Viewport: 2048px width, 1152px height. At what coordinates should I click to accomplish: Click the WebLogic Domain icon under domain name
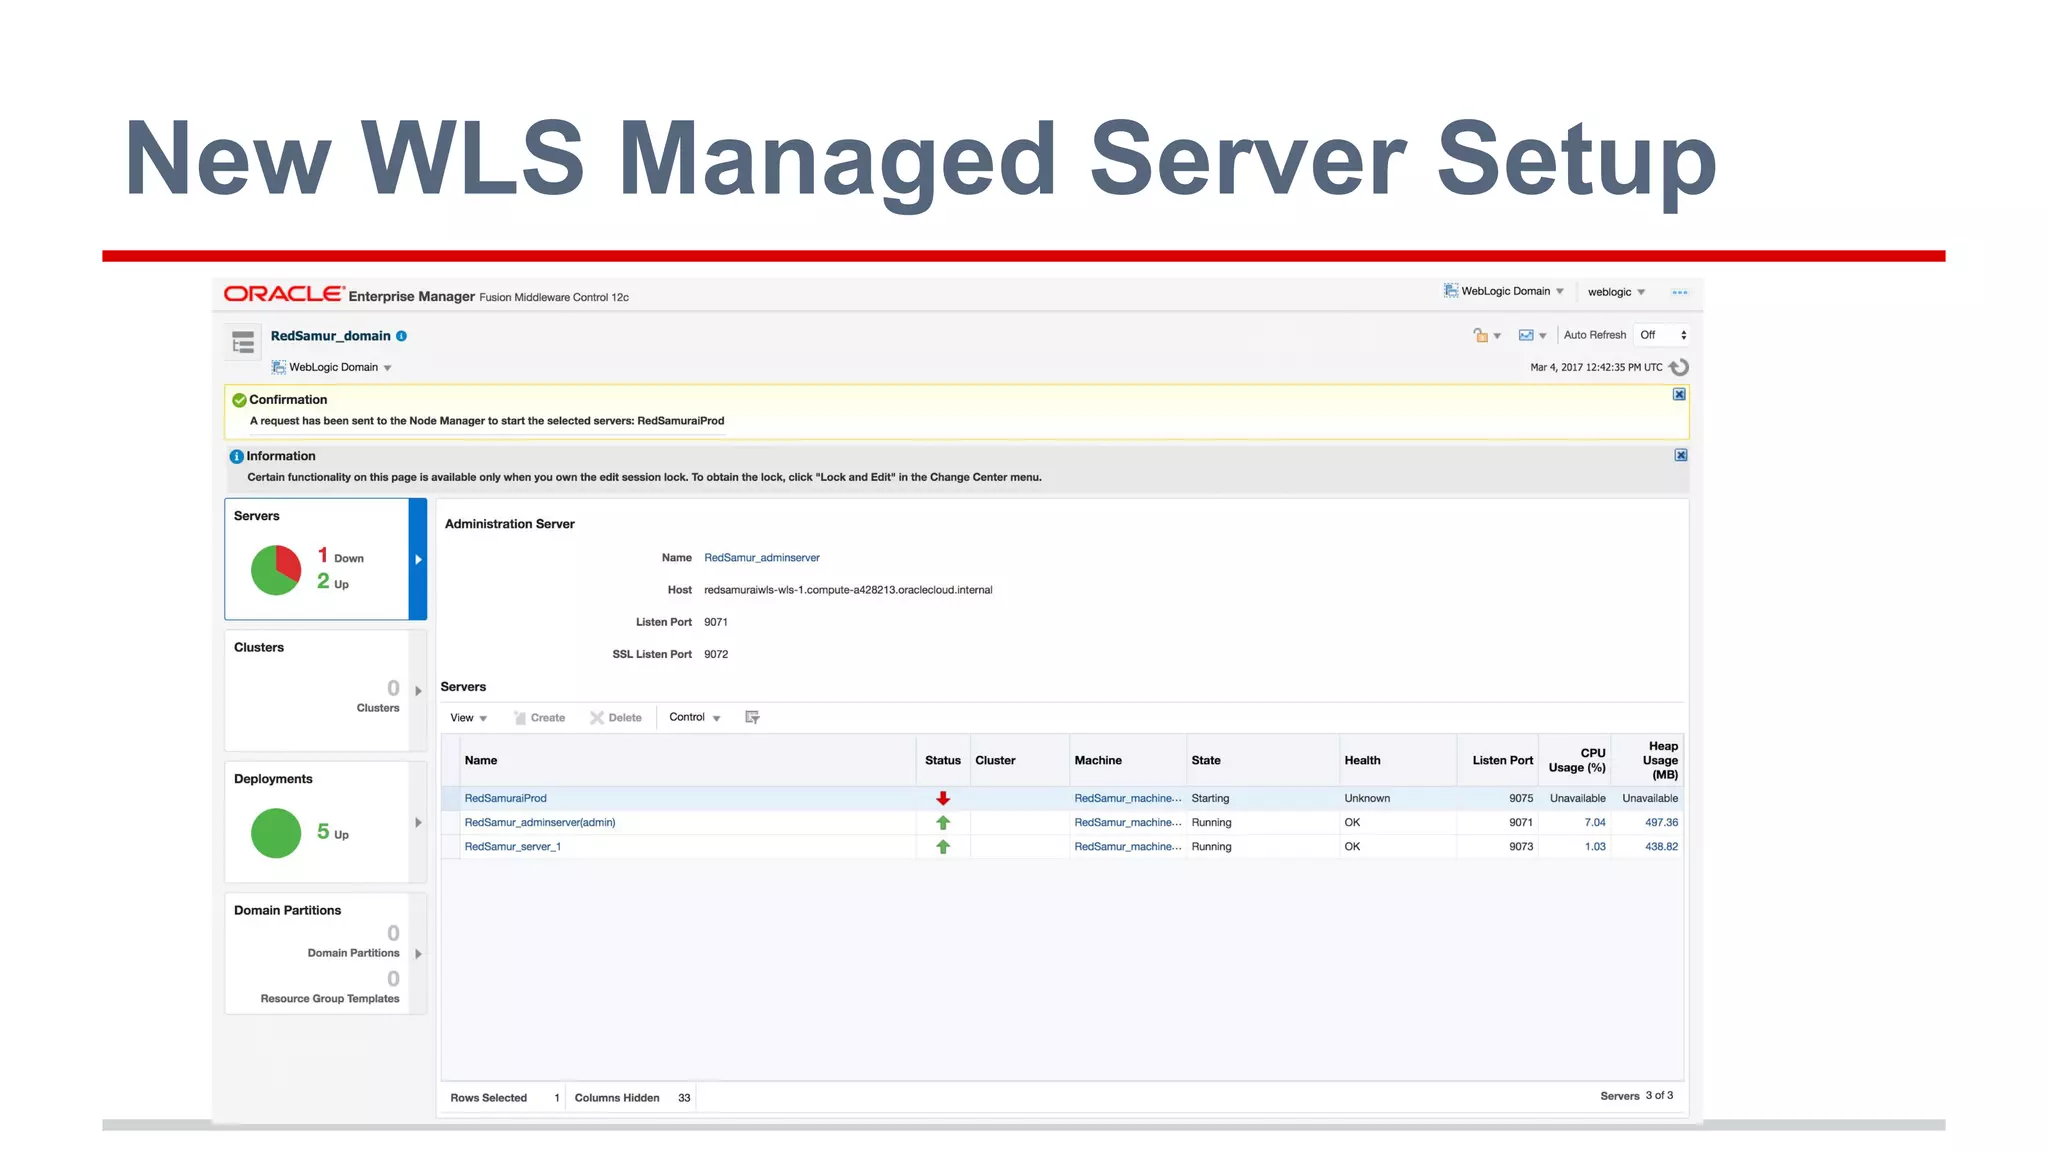point(279,367)
